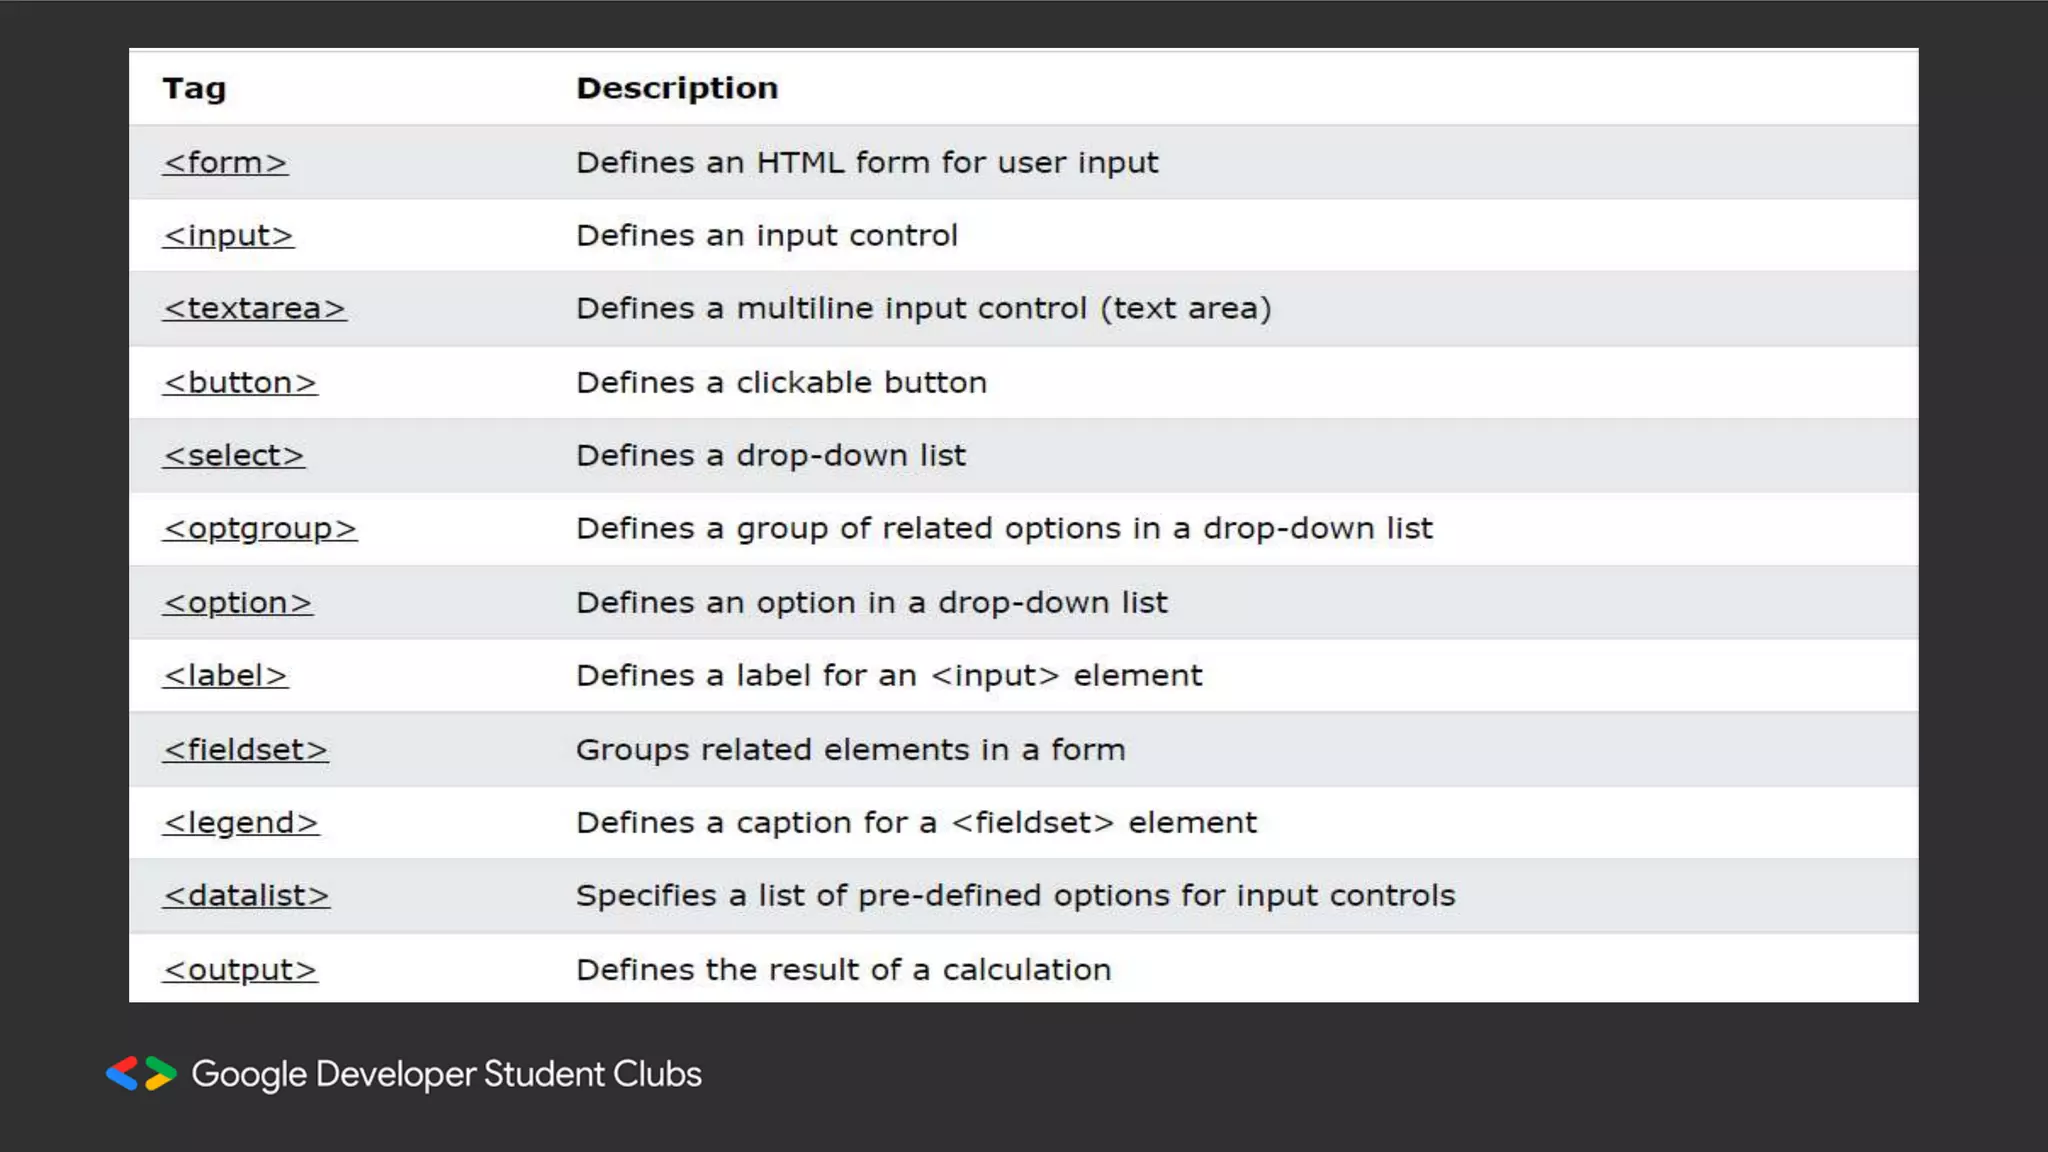Follow the <button> tag link
2048x1152 pixels.
(240, 383)
